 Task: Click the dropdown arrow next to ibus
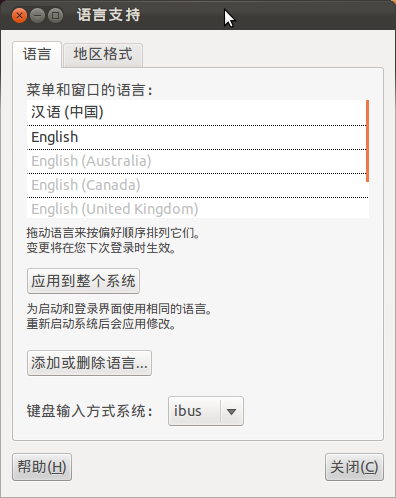point(231,412)
